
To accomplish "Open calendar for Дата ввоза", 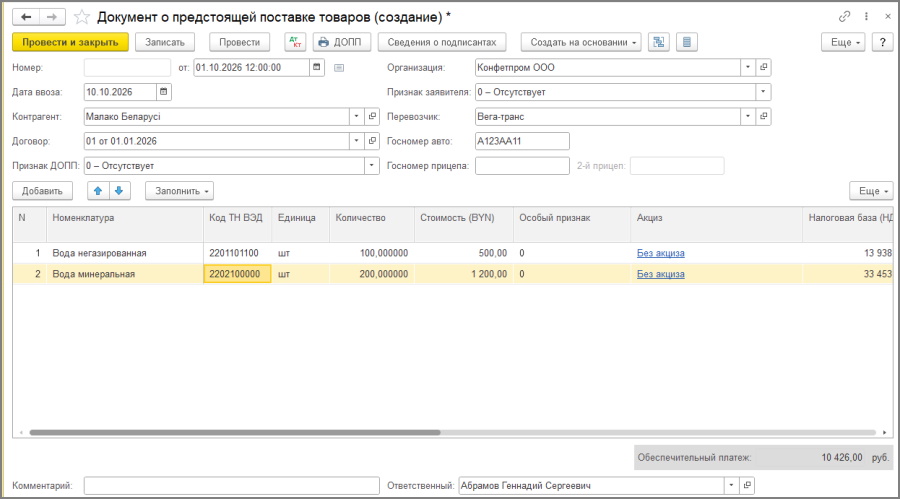I will tap(164, 92).
